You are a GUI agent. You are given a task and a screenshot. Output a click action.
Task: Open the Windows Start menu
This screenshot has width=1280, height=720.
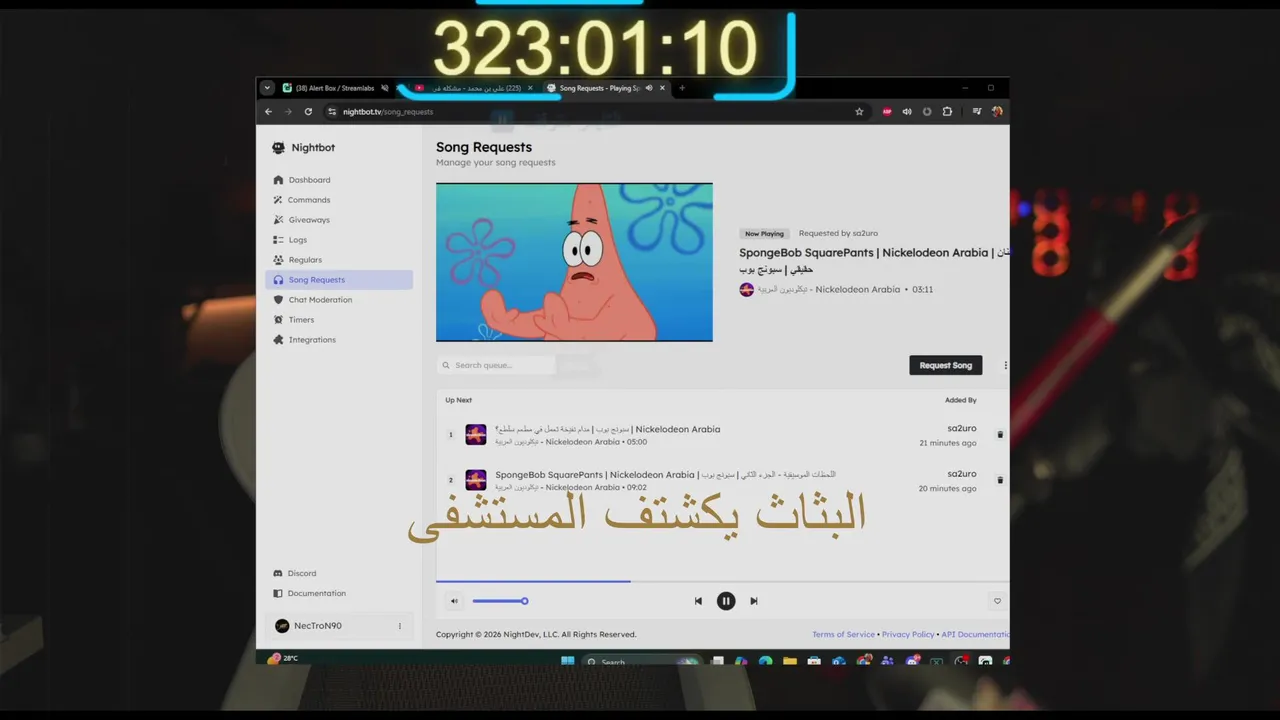point(568,661)
